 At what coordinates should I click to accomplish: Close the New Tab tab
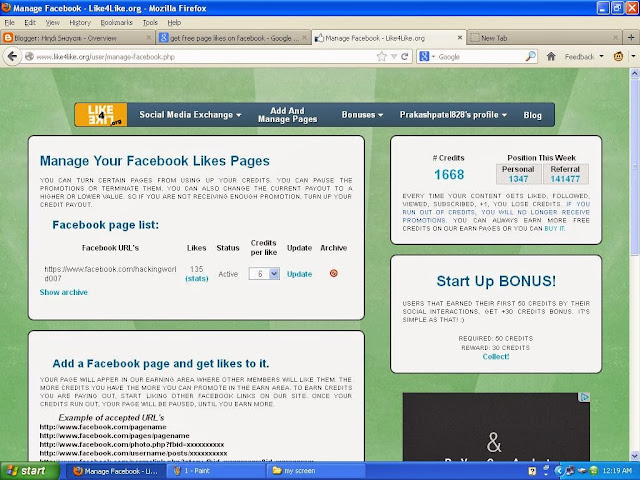pyautogui.click(x=616, y=38)
